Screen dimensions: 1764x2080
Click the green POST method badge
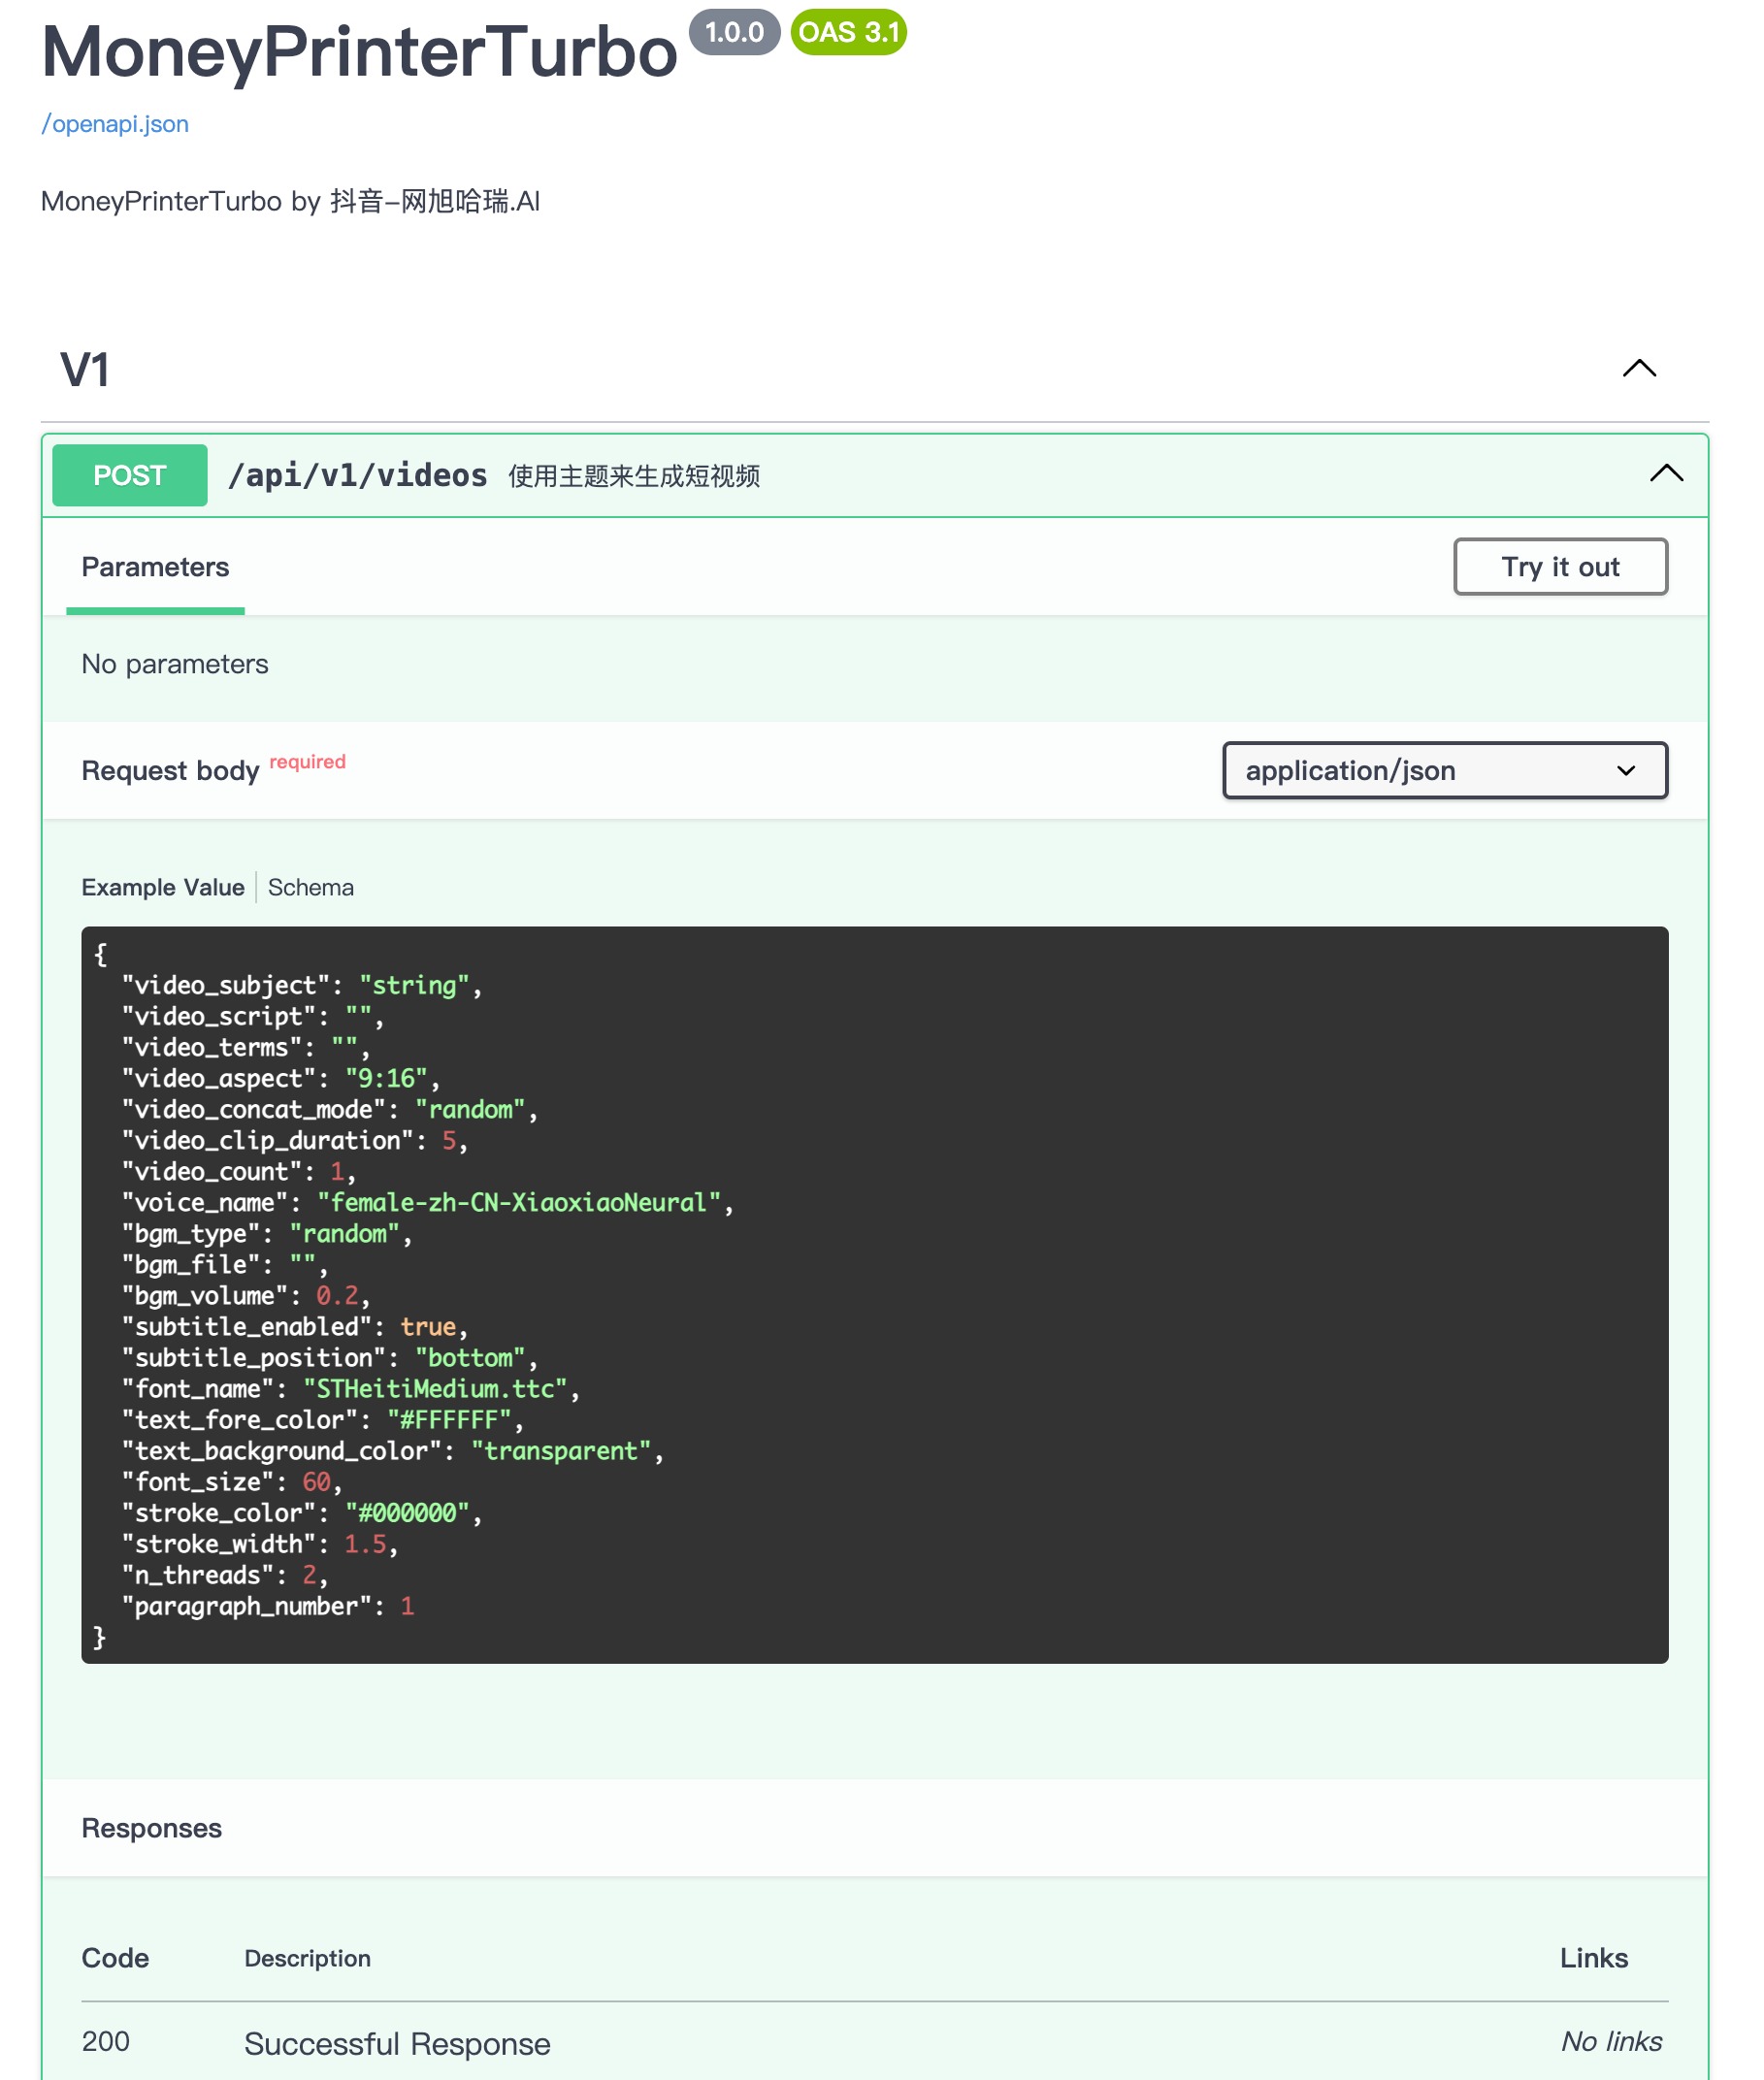click(x=130, y=475)
